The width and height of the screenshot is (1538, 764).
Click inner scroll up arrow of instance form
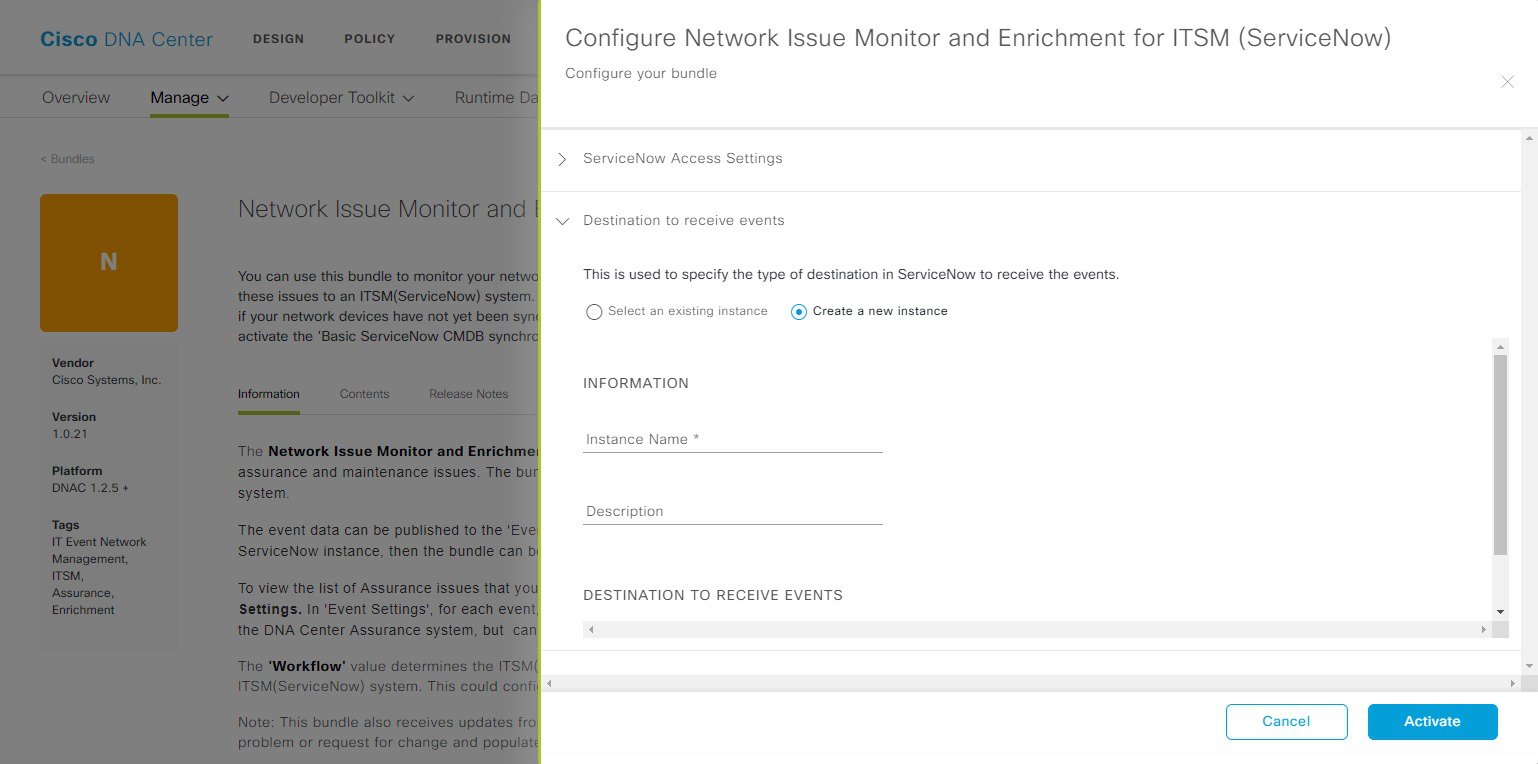(1500, 346)
